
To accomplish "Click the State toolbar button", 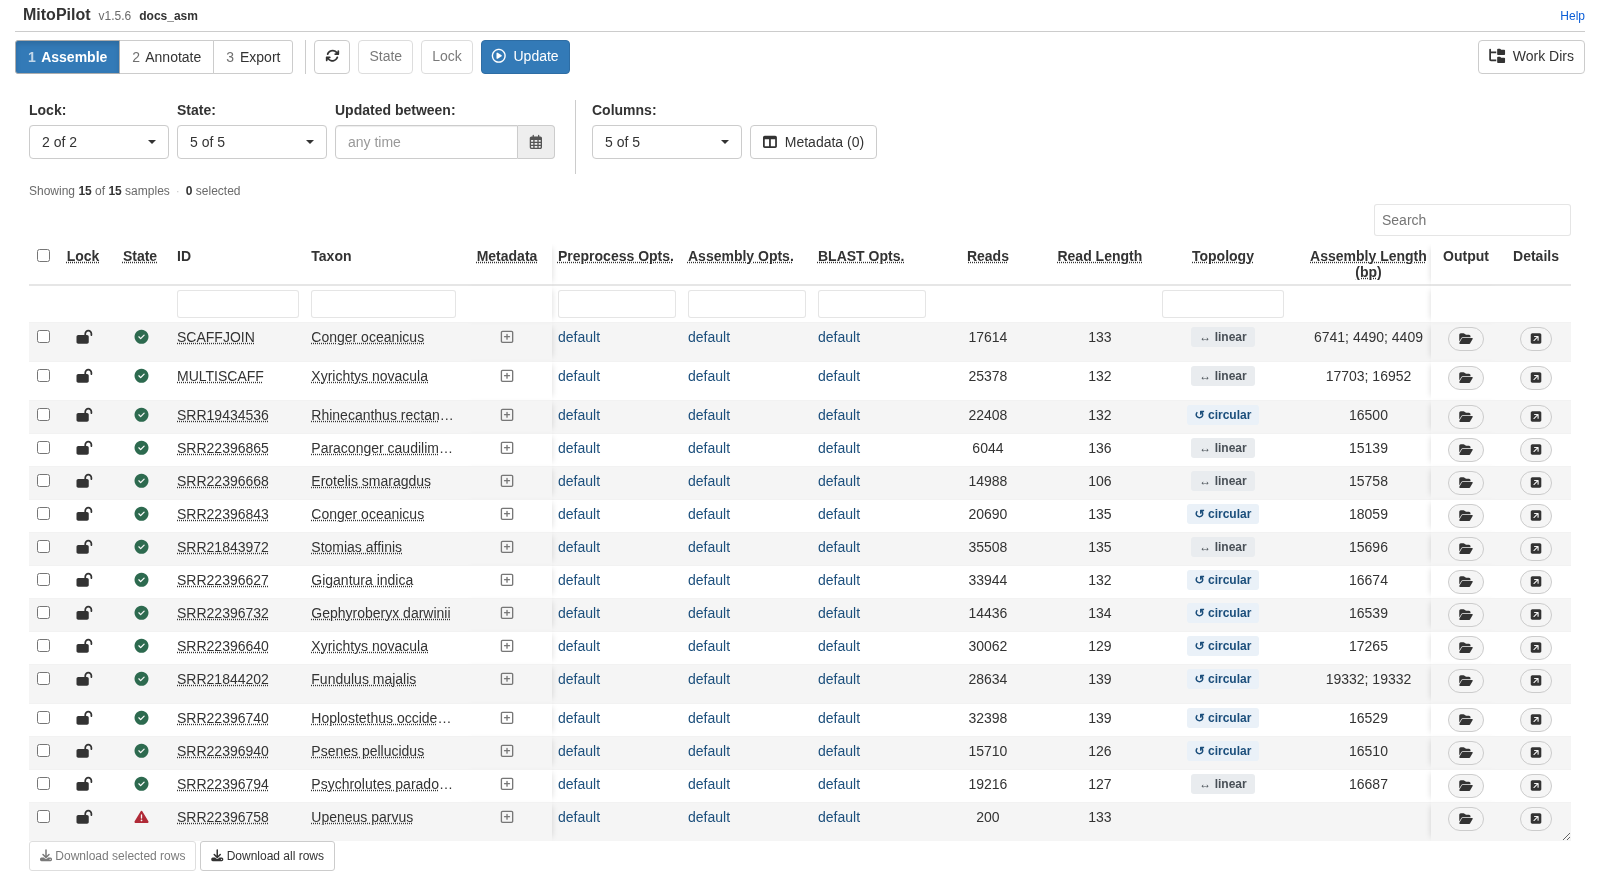I will coord(385,57).
